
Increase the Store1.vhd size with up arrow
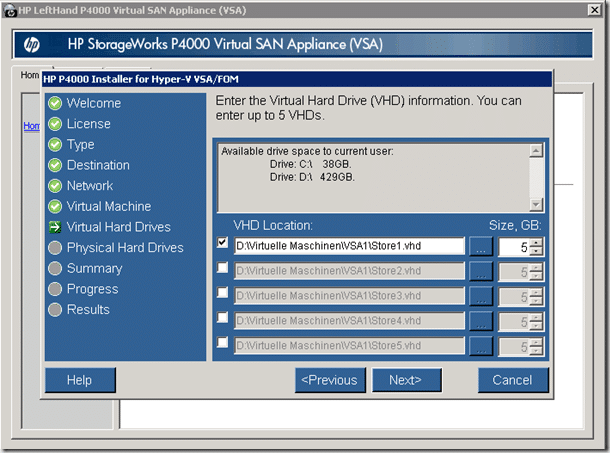coord(536,242)
